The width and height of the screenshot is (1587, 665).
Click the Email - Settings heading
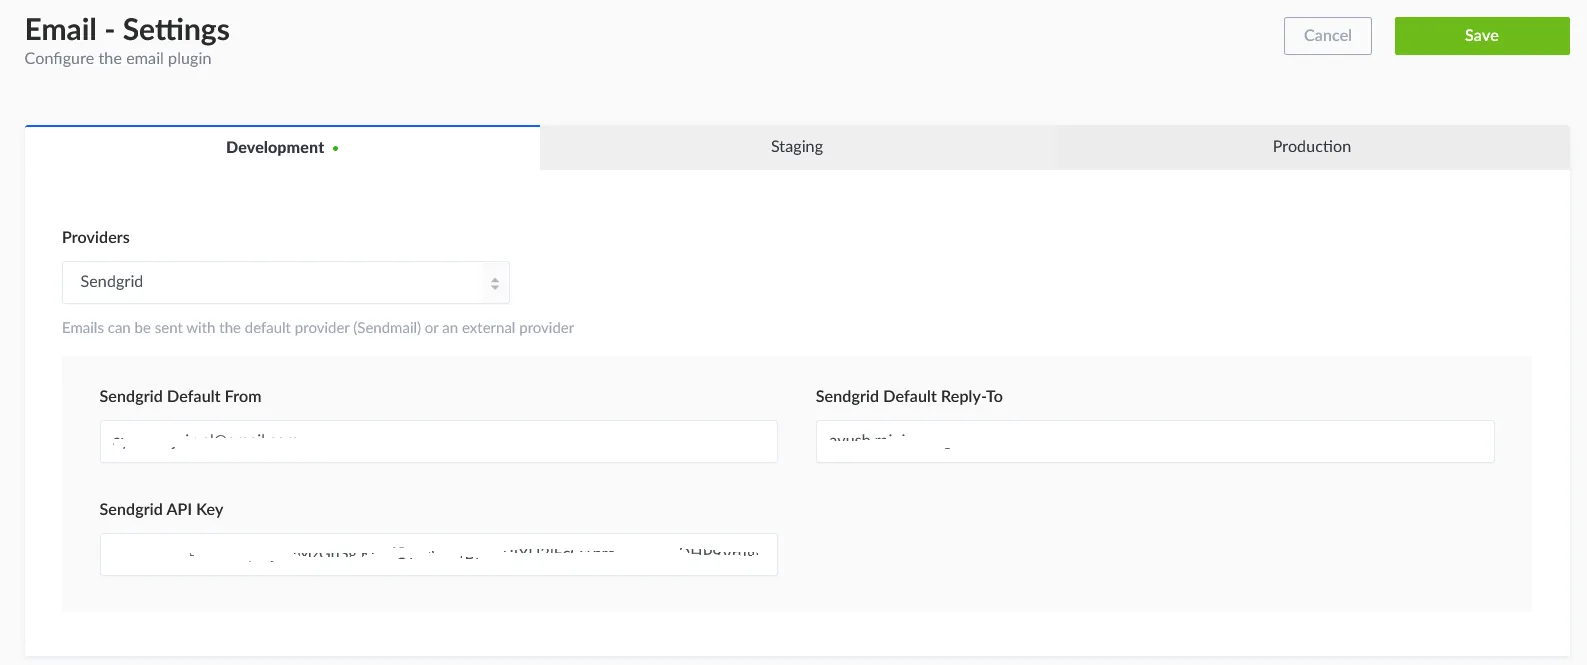point(127,30)
